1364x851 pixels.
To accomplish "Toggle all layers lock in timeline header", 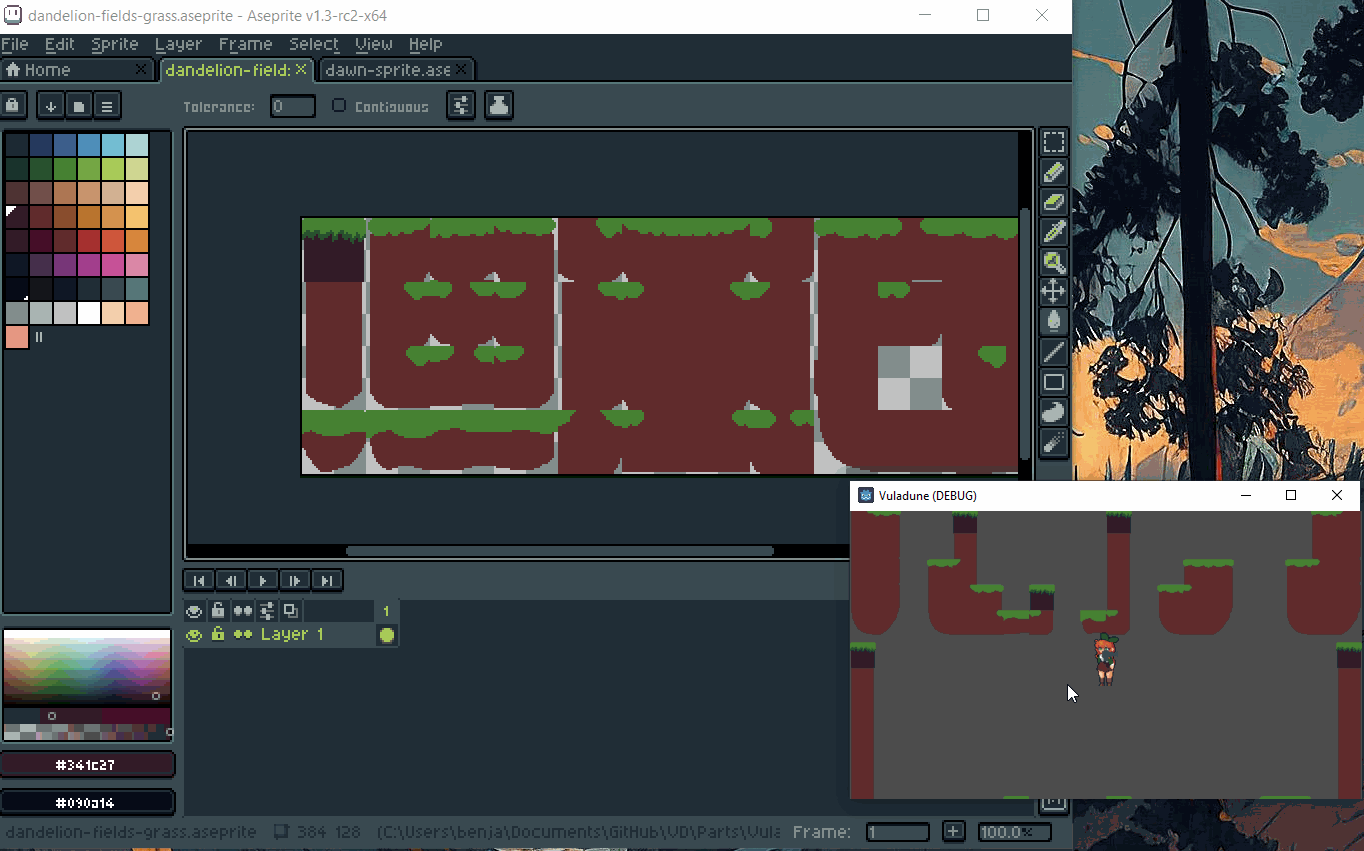I will pyautogui.click(x=218, y=610).
